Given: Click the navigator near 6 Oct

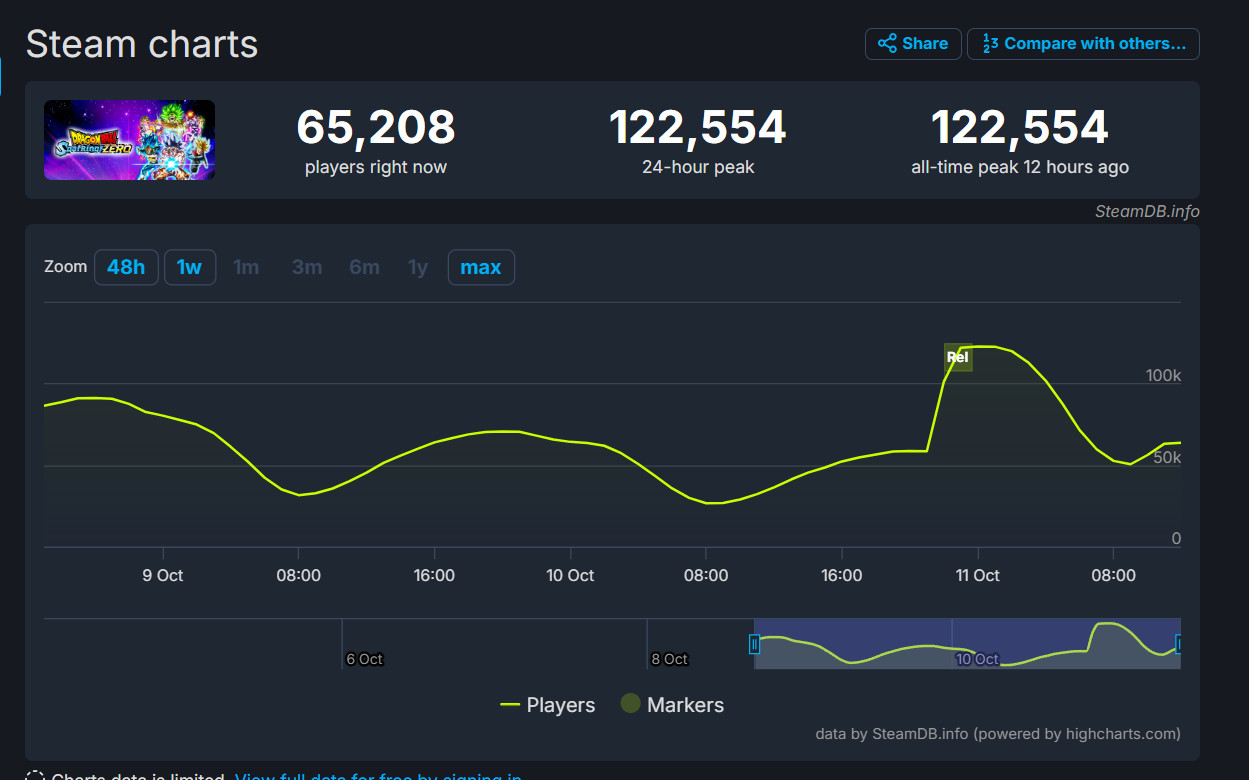Looking at the screenshot, I should click(x=364, y=659).
